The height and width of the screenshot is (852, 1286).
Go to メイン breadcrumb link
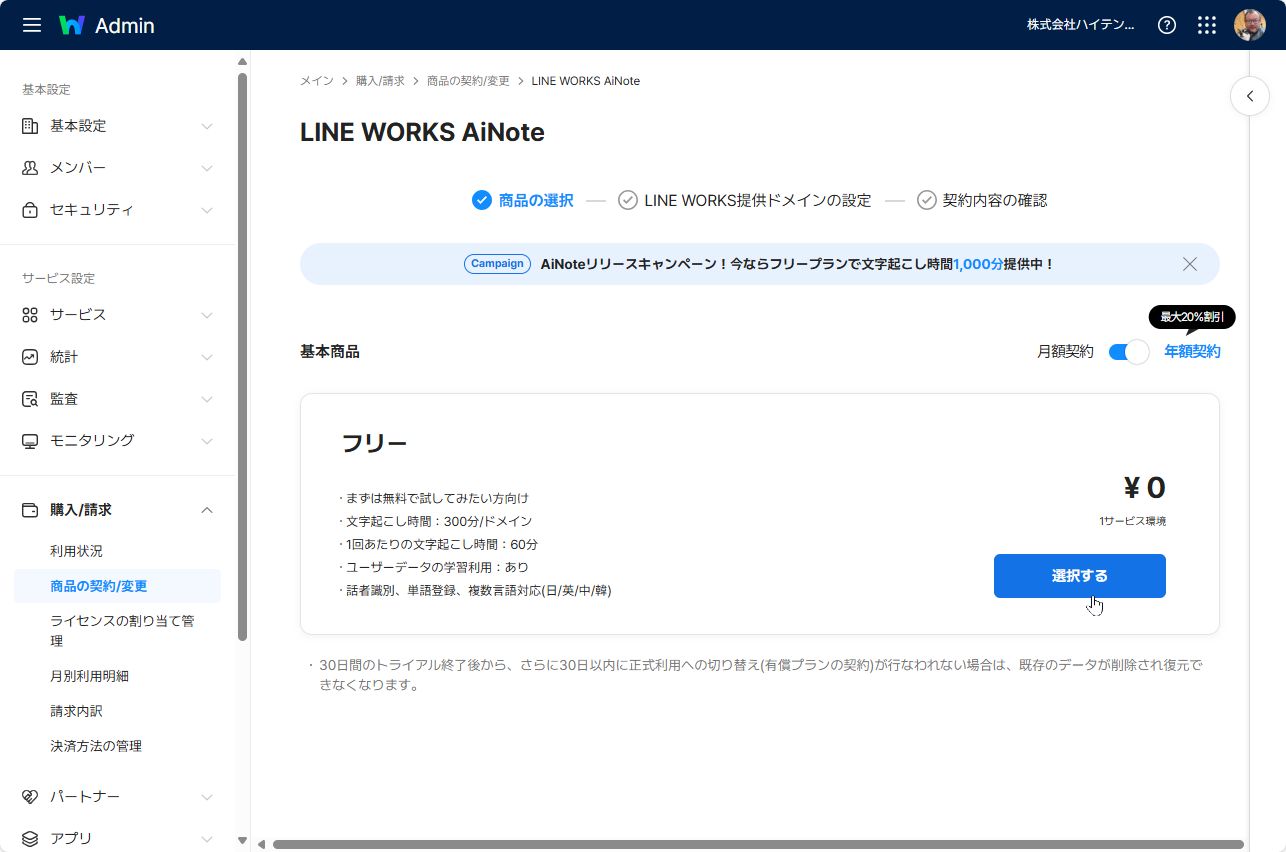pyautogui.click(x=317, y=81)
